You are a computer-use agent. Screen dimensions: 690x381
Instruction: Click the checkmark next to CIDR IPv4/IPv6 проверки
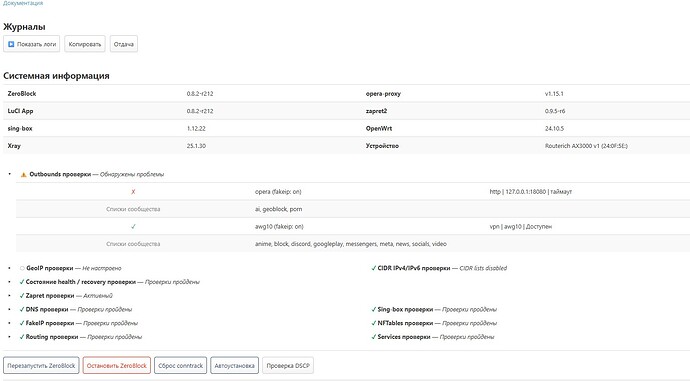374,268
